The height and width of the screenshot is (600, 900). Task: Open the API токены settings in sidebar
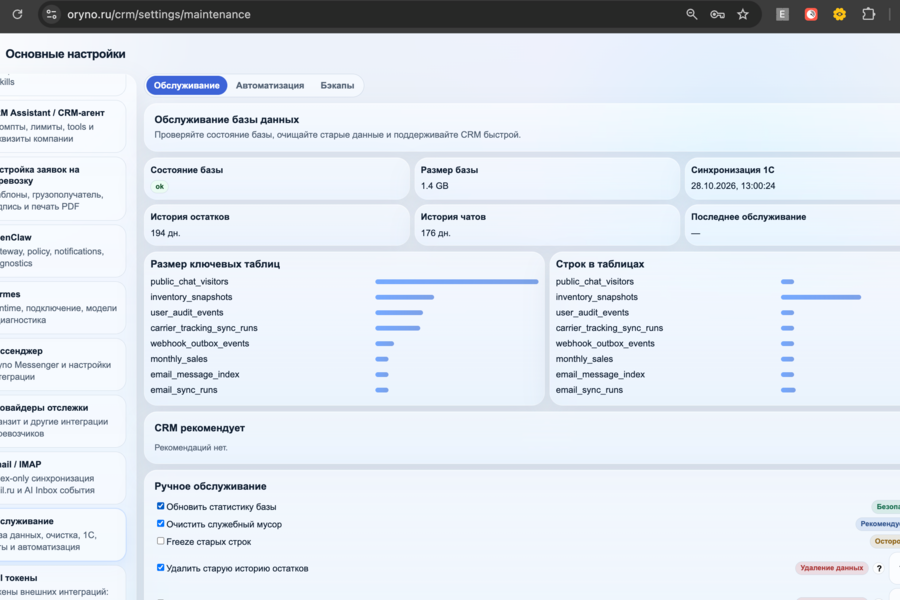tap(62, 583)
